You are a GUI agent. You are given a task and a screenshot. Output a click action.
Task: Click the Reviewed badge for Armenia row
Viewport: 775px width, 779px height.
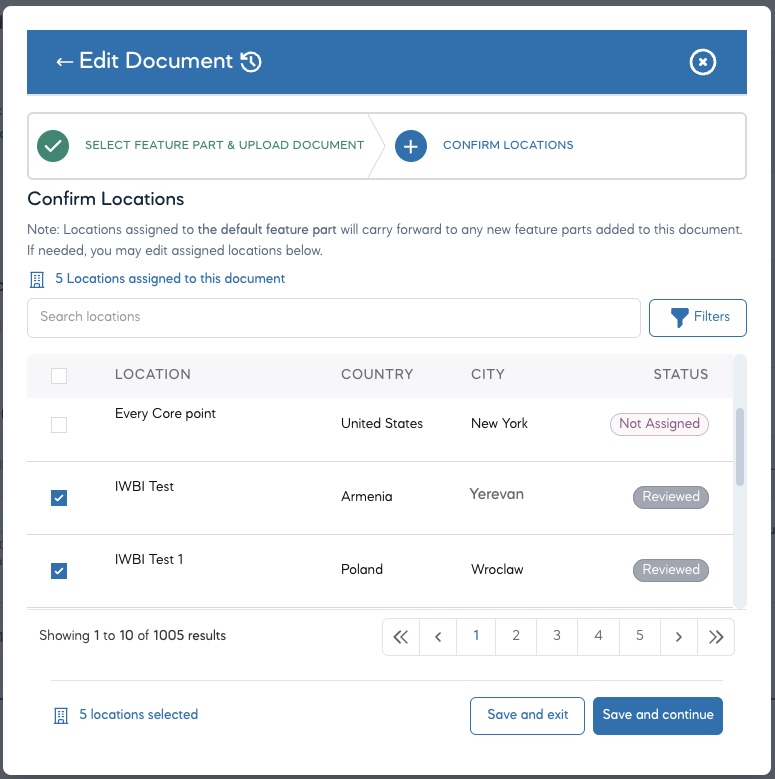[671, 497]
